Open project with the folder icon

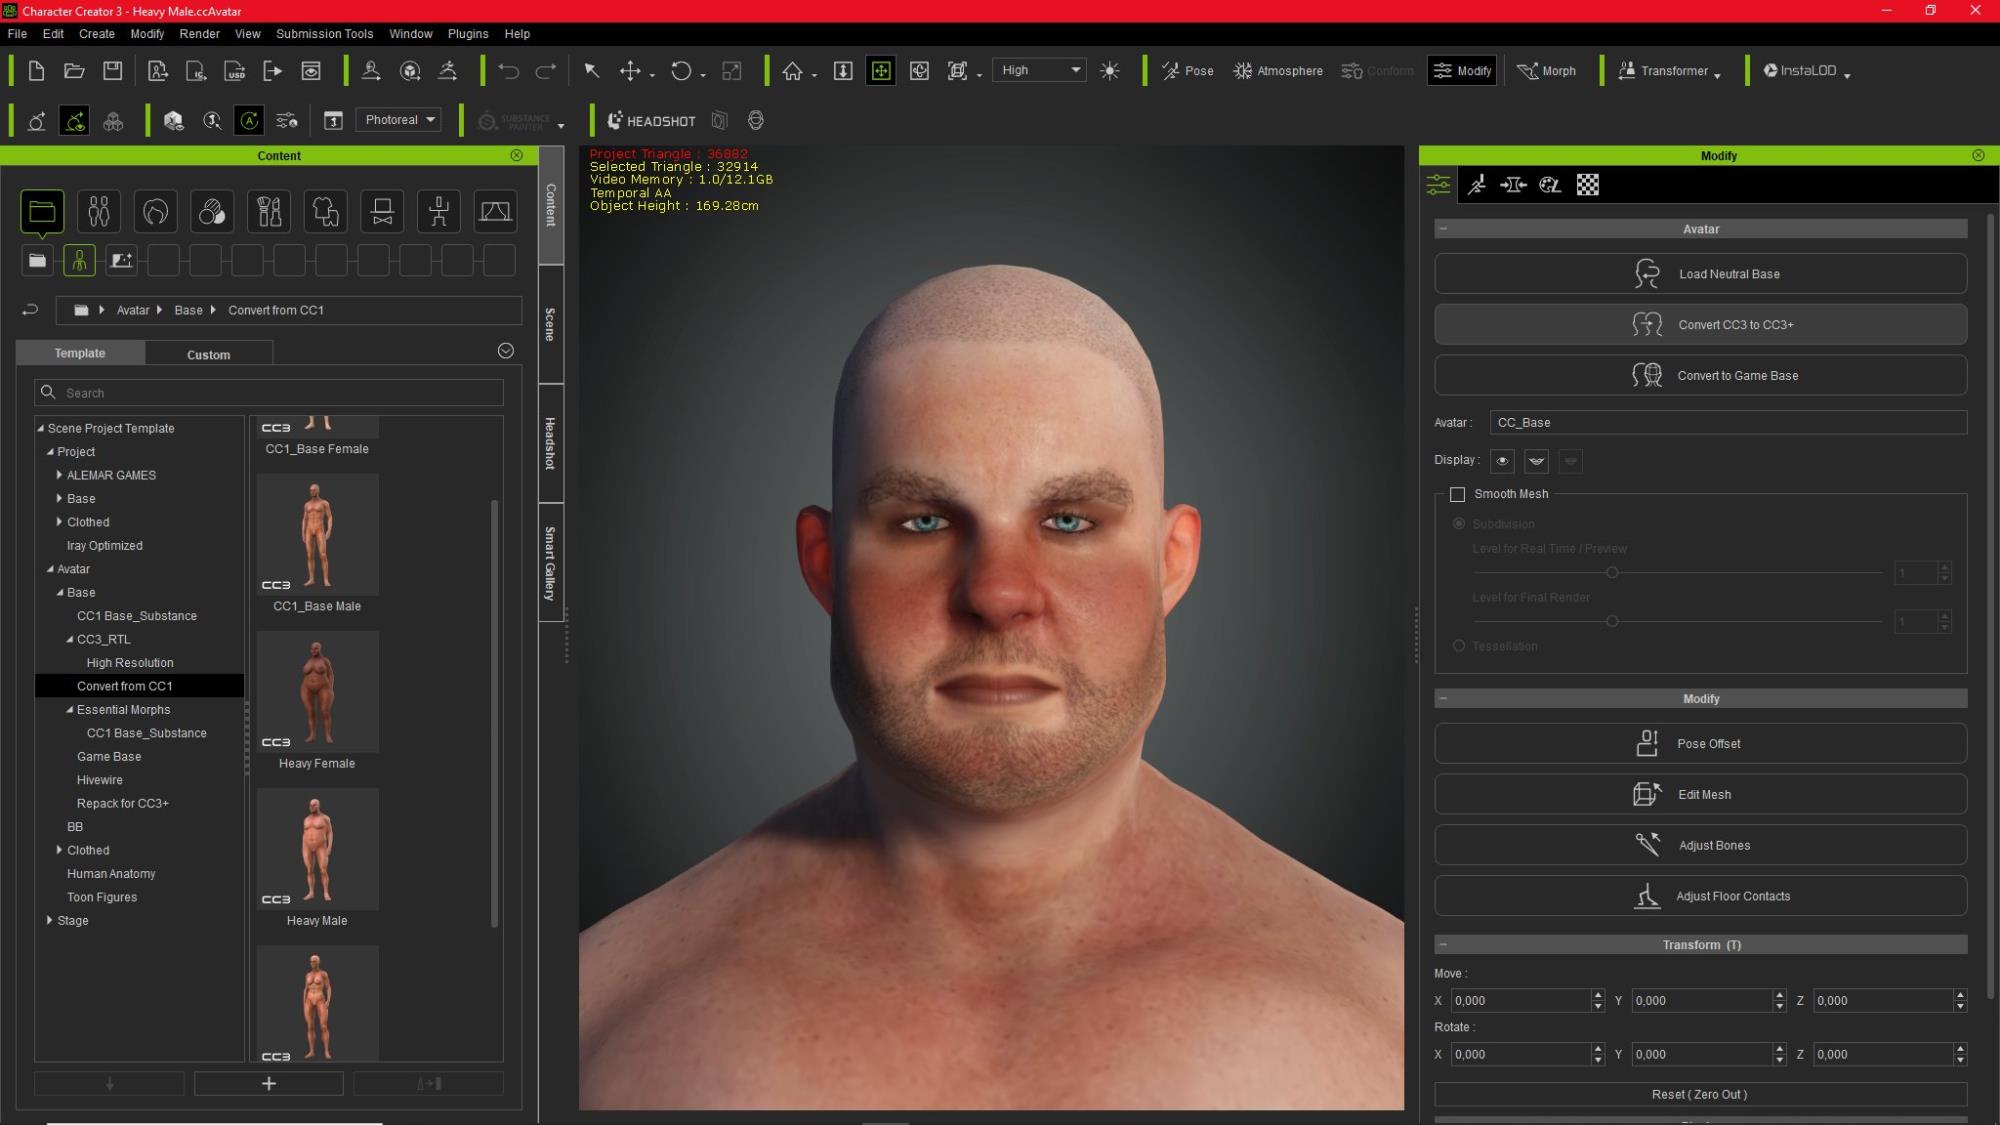pyautogui.click(x=74, y=71)
